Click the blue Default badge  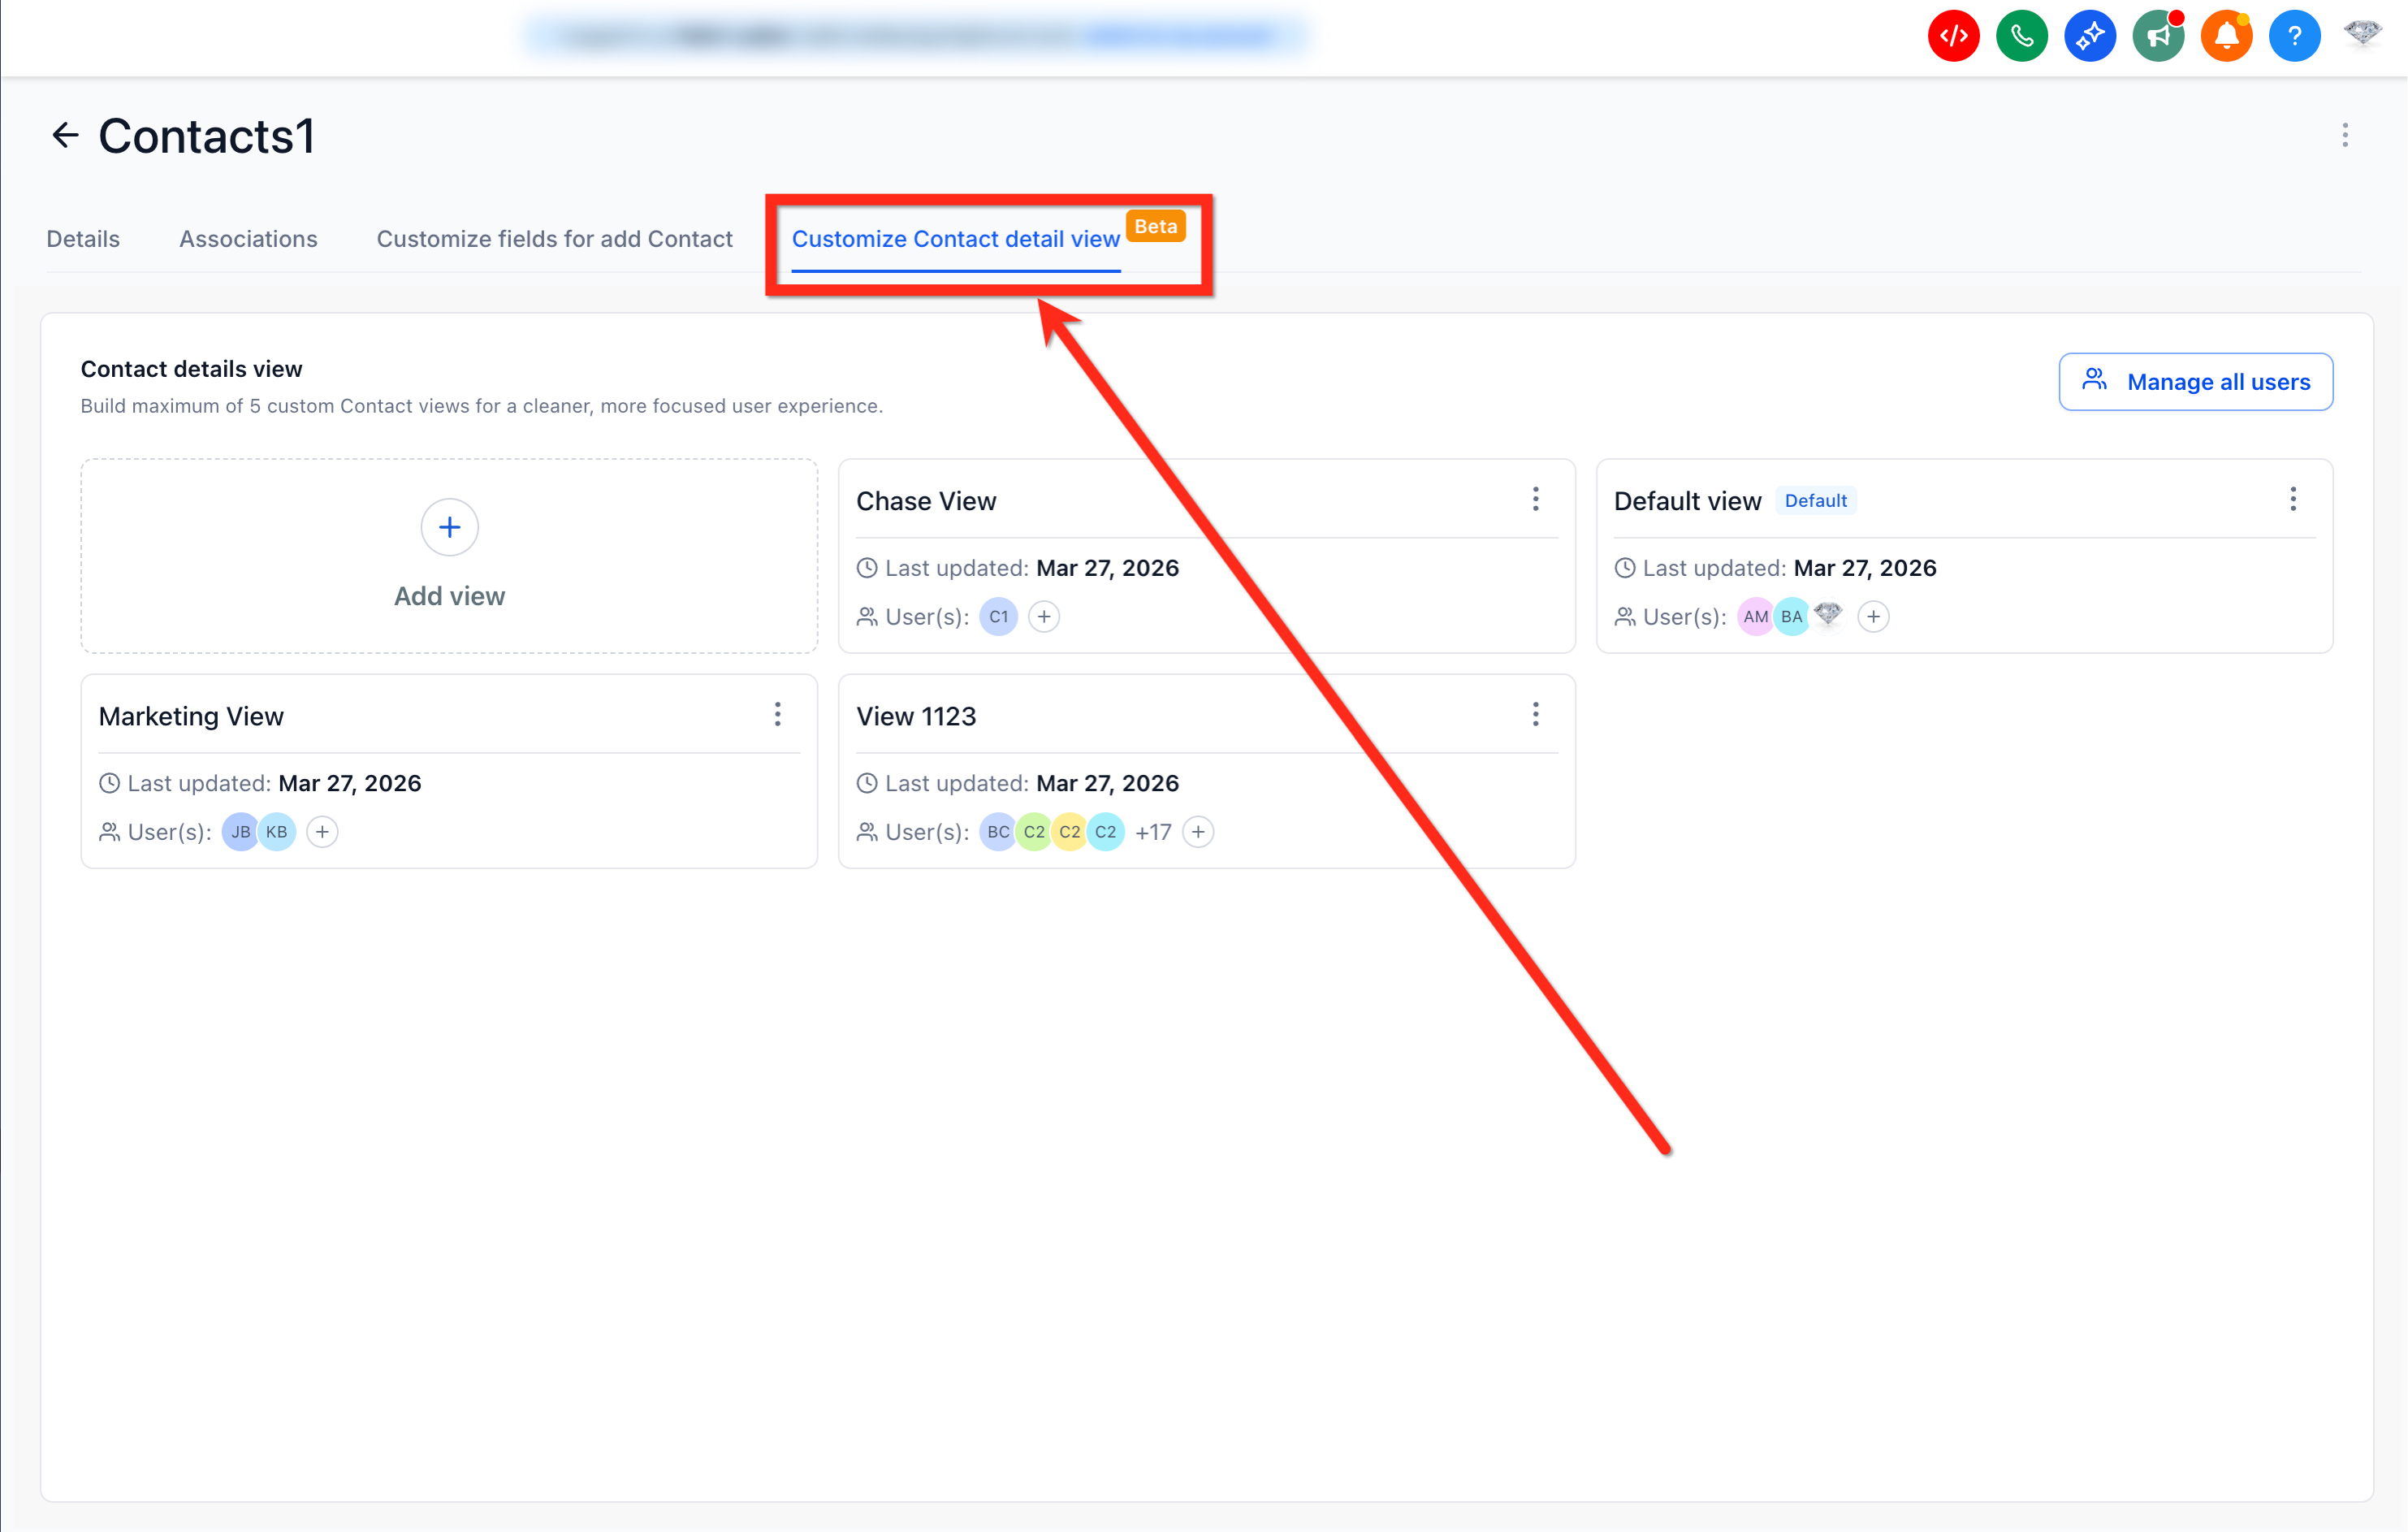pyautogui.click(x=1815, y=500)
